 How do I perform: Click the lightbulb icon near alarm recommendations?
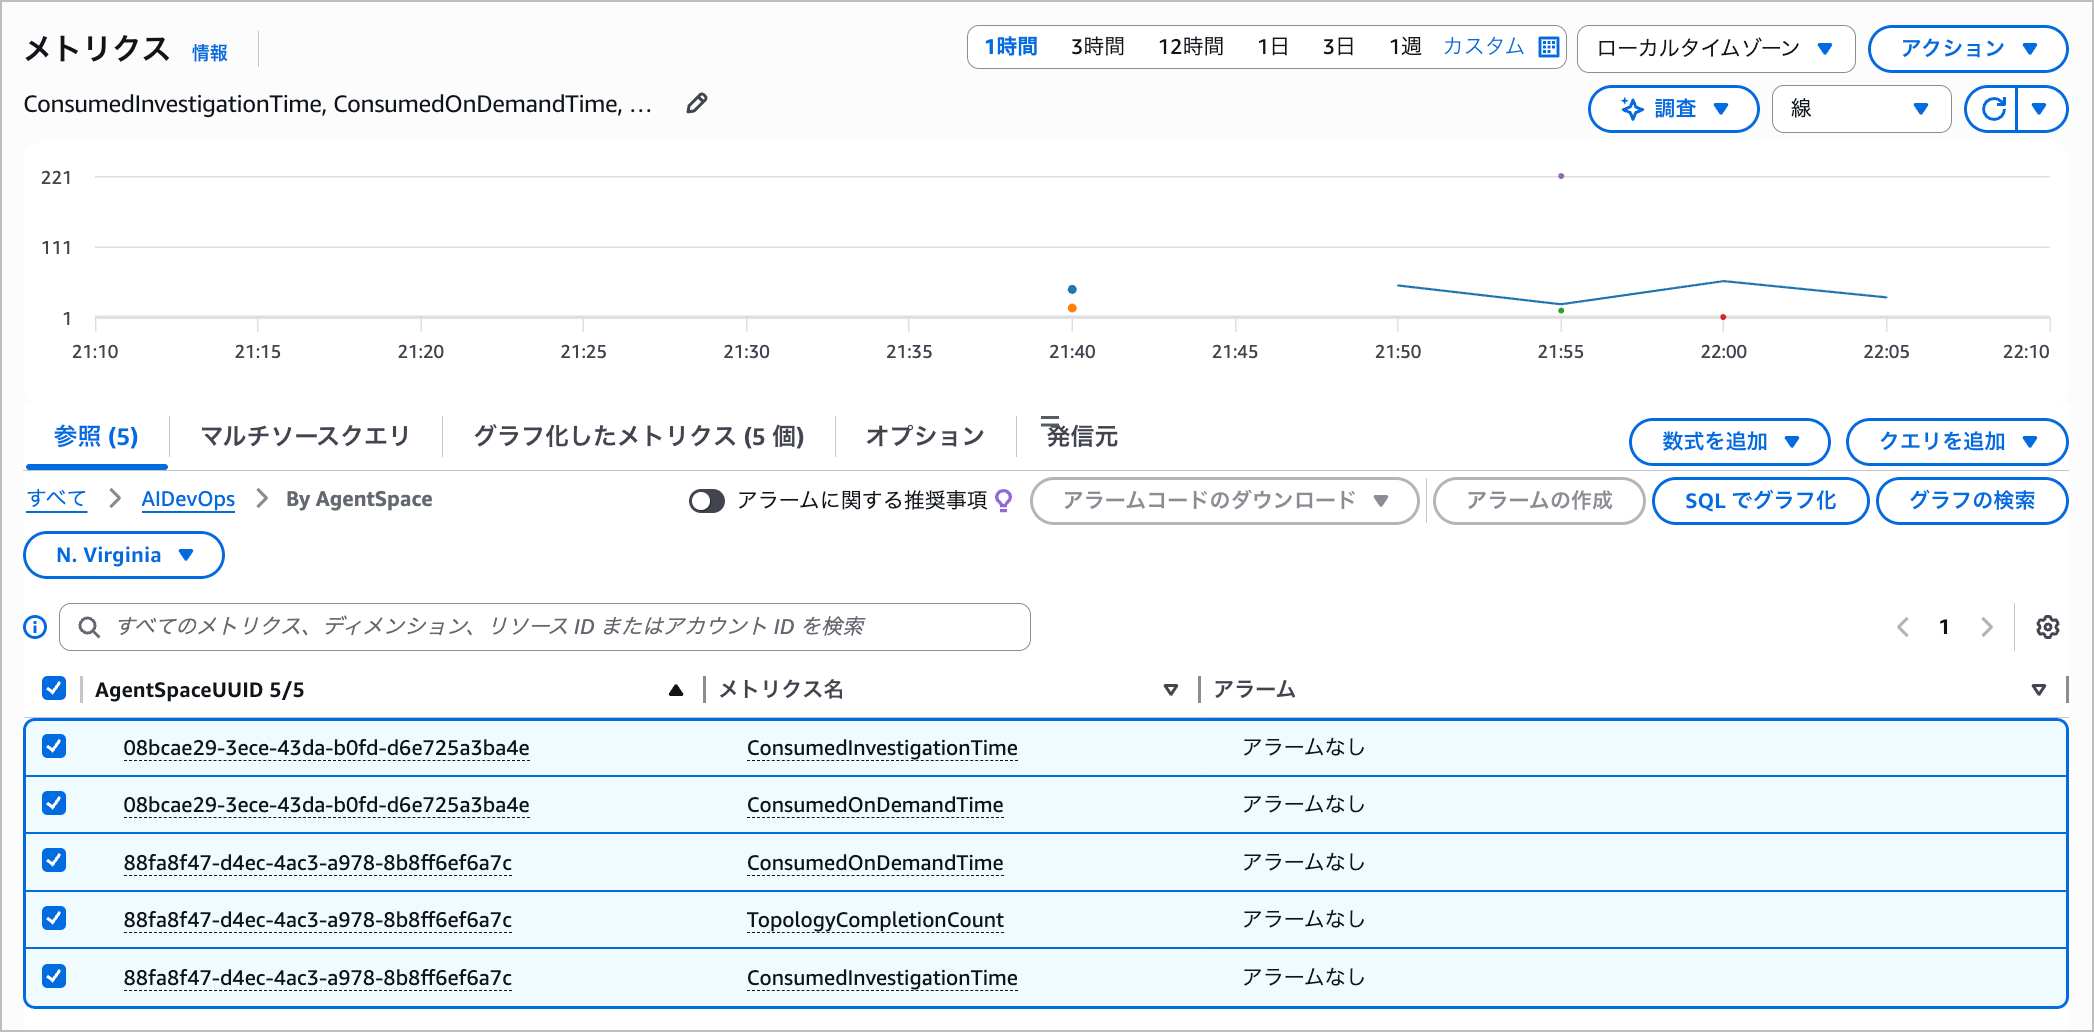click(1004, 500)
